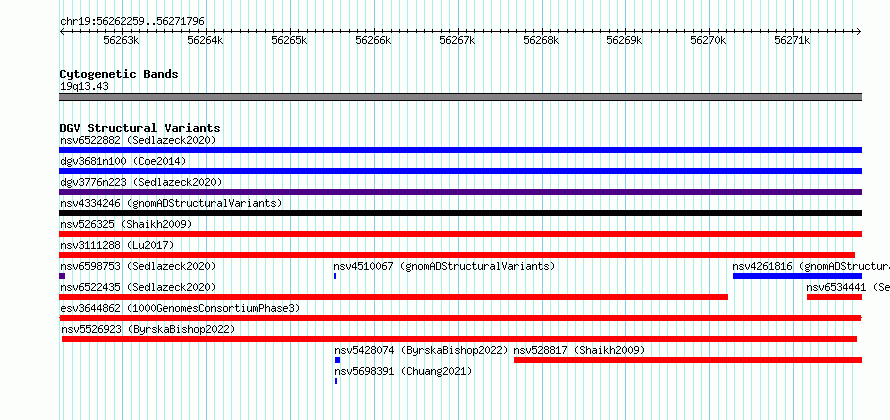Click the small blue marker under nsv5428074
890x420 pixels.
click(337, 360)
